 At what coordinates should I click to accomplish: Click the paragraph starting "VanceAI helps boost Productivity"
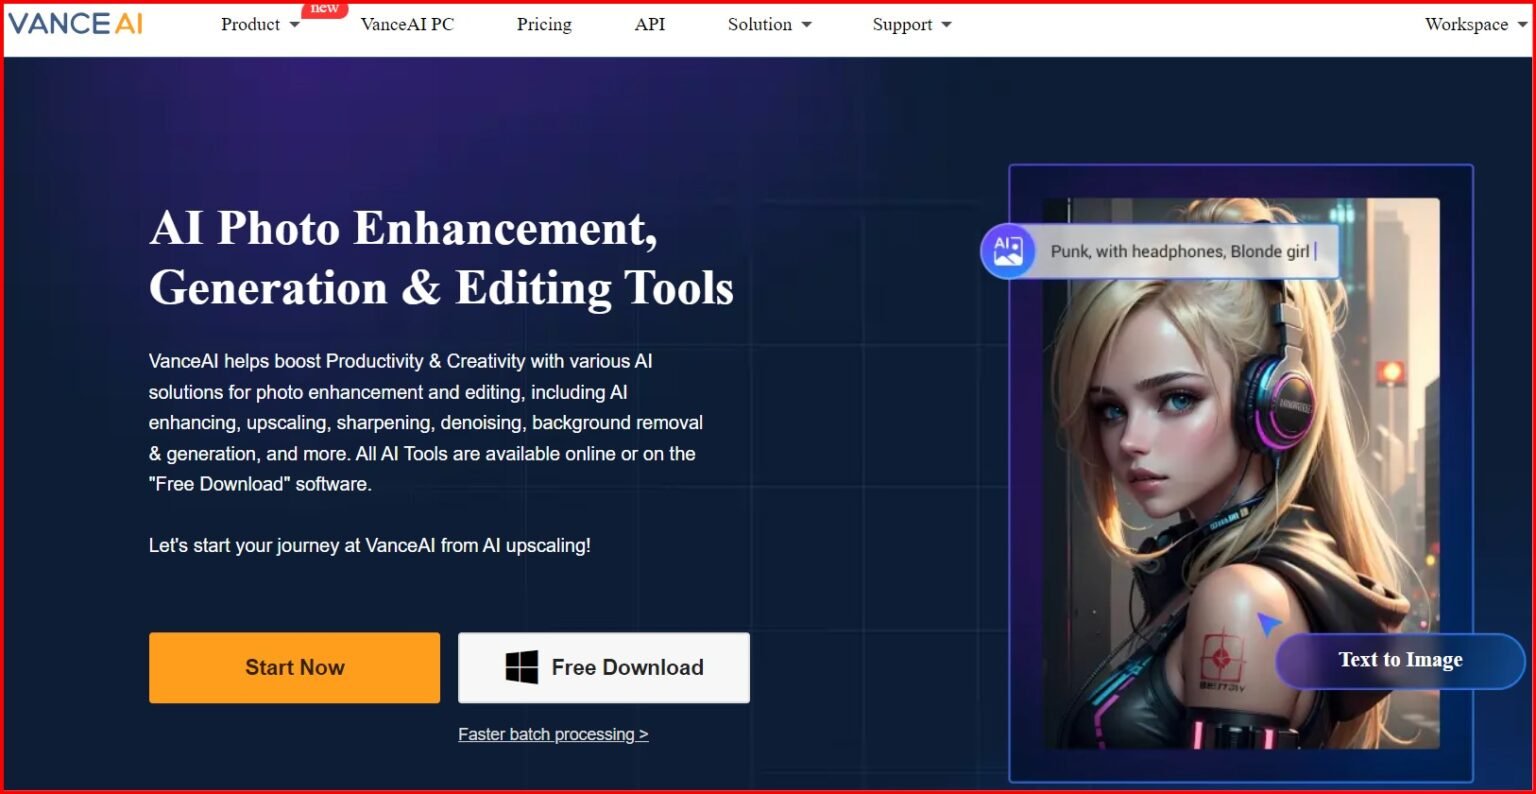tap(426, 422)
